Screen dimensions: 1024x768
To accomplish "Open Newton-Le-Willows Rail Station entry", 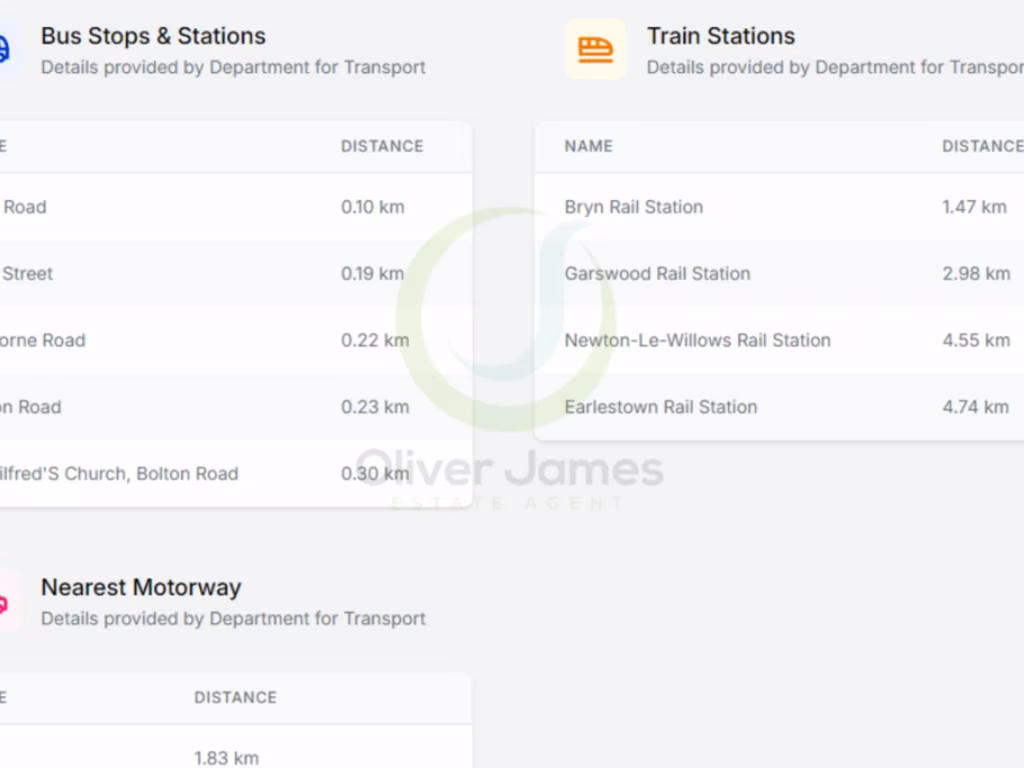I will pos(697,340).
